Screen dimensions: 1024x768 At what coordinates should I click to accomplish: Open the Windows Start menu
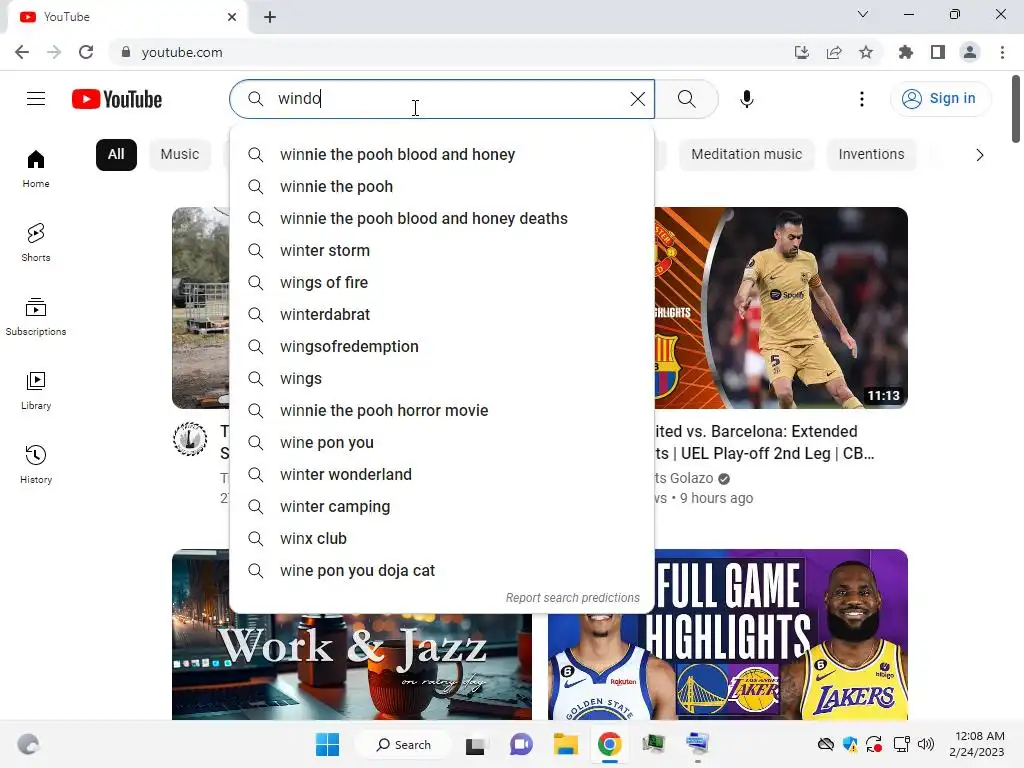pos(327,744)
